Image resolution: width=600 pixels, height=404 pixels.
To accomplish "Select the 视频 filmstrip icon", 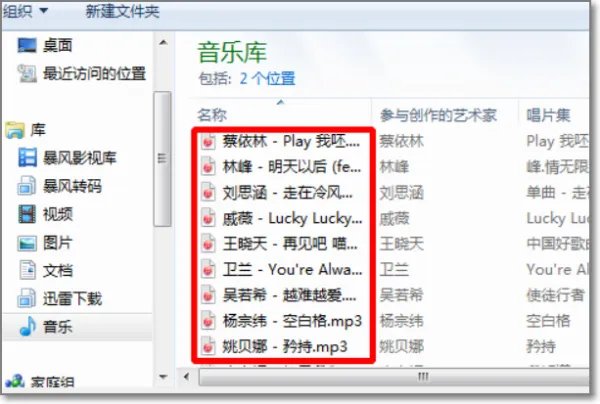I will click(27, 214).
